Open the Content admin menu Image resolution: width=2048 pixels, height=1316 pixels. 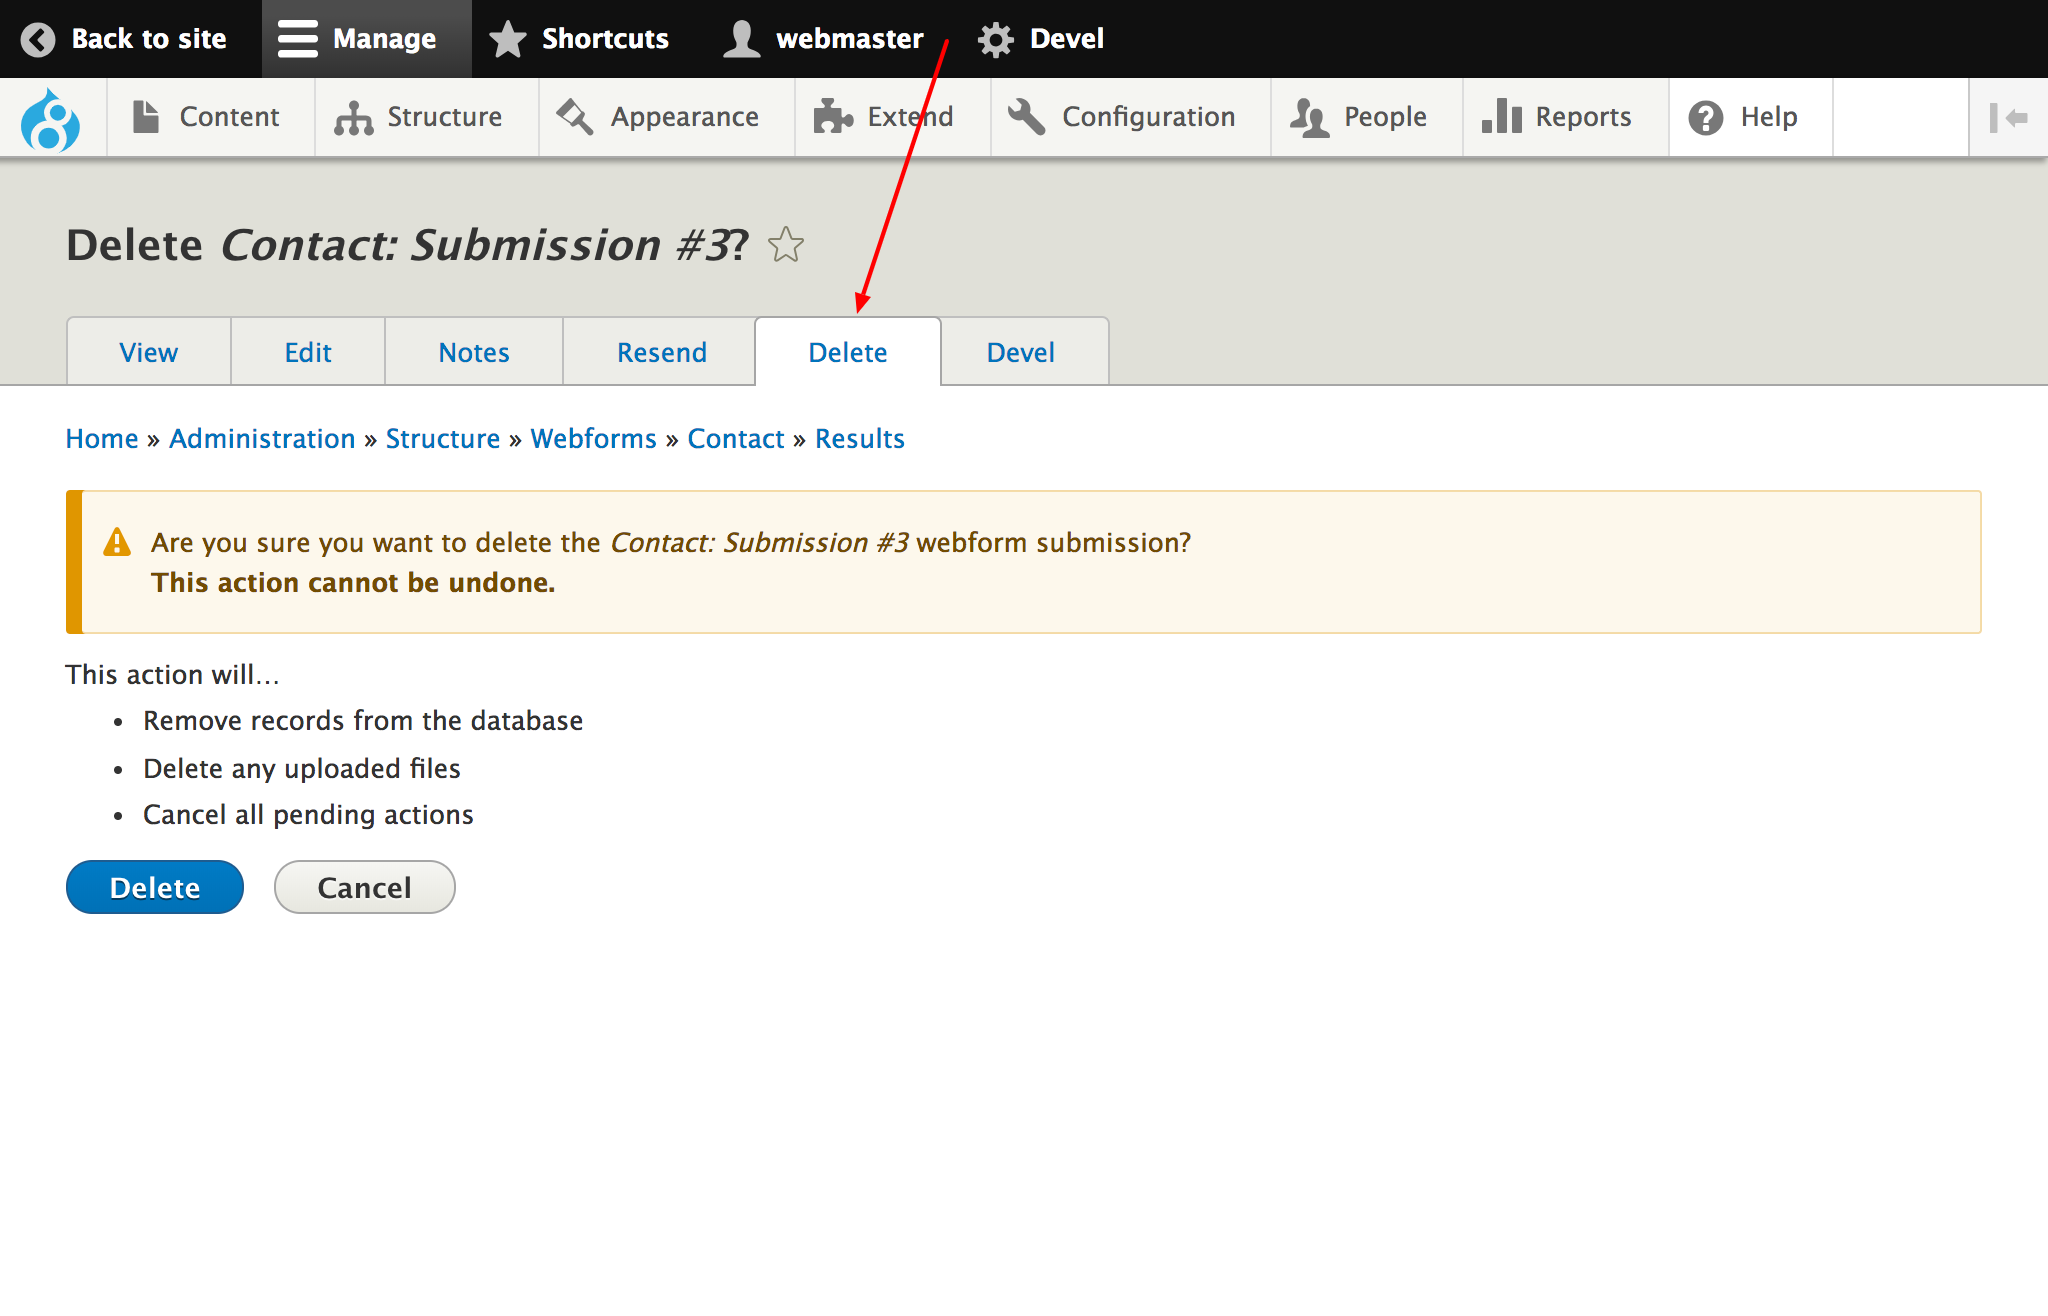point(211,117)
